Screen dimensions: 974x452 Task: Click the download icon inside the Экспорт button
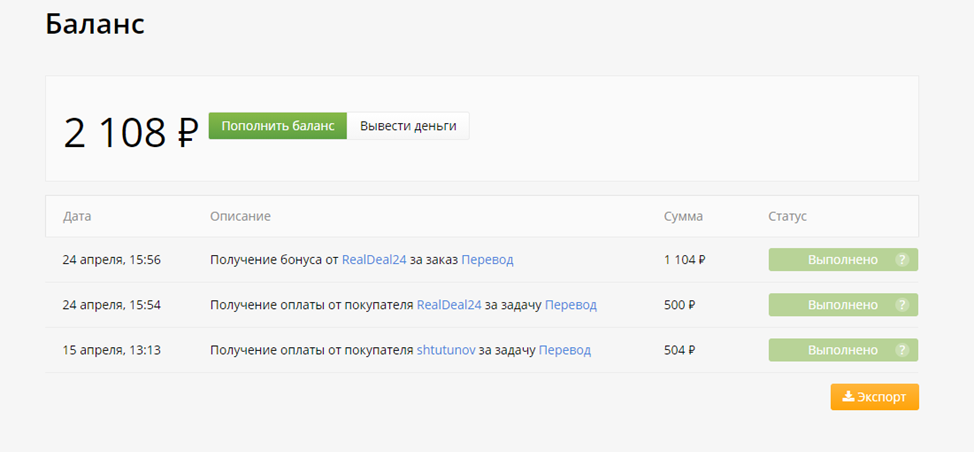848,397
